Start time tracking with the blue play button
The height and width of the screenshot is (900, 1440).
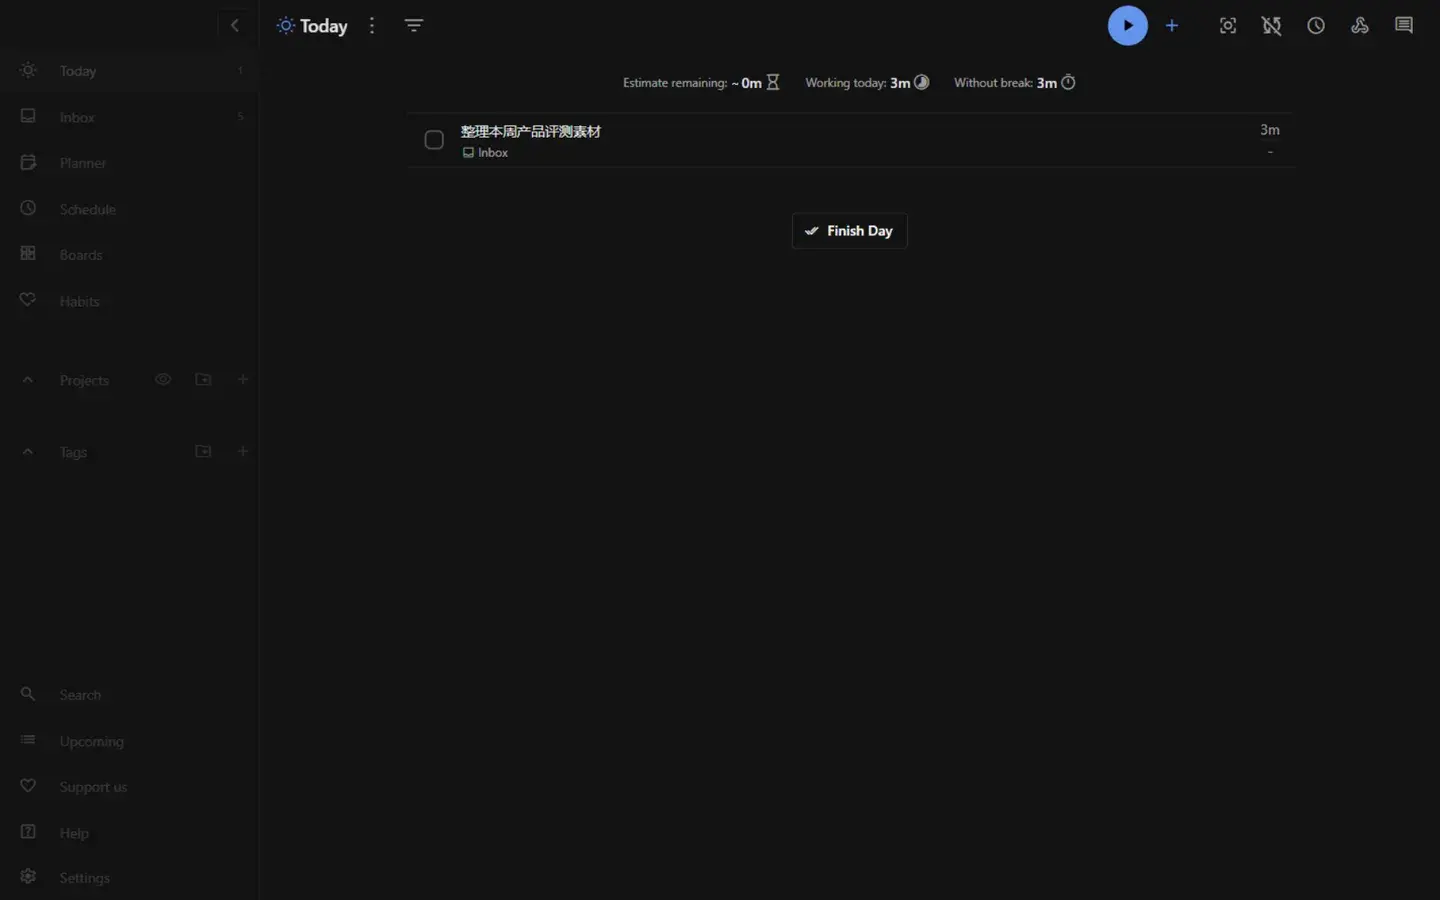(x=1127, y=26)
